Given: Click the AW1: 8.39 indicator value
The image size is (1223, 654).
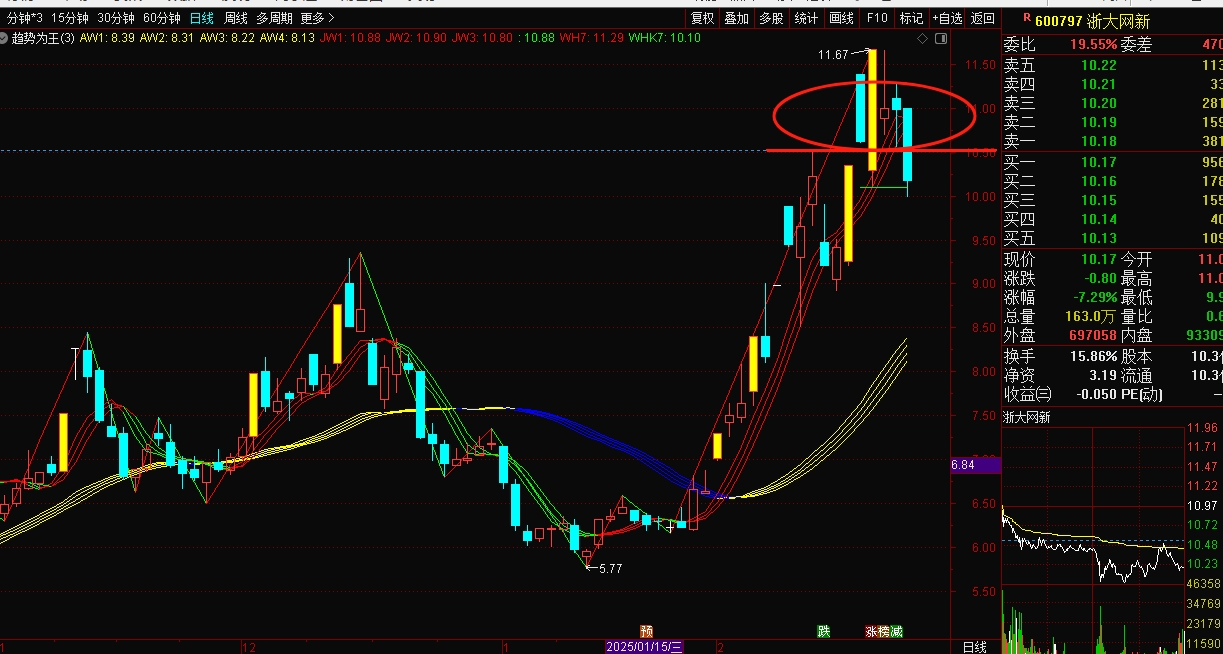Looking at the screenshot, I should click(x=108, y=38).
